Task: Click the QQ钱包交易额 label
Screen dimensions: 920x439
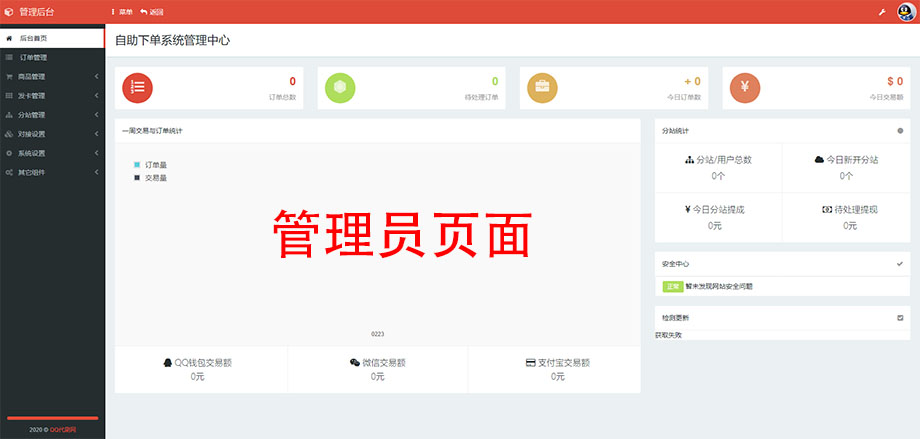Action: (x=203, y=363)
